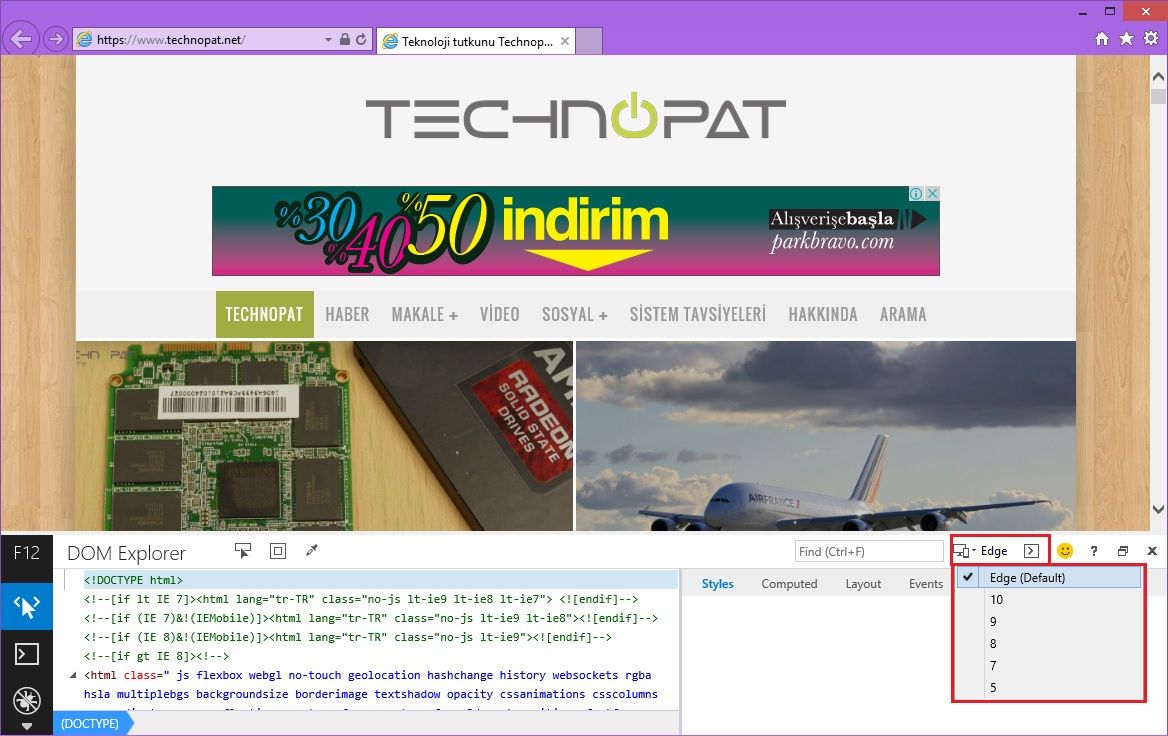Open the Tools gear icon
This screenshot has width=1168, height=736.
[1151, 39]
